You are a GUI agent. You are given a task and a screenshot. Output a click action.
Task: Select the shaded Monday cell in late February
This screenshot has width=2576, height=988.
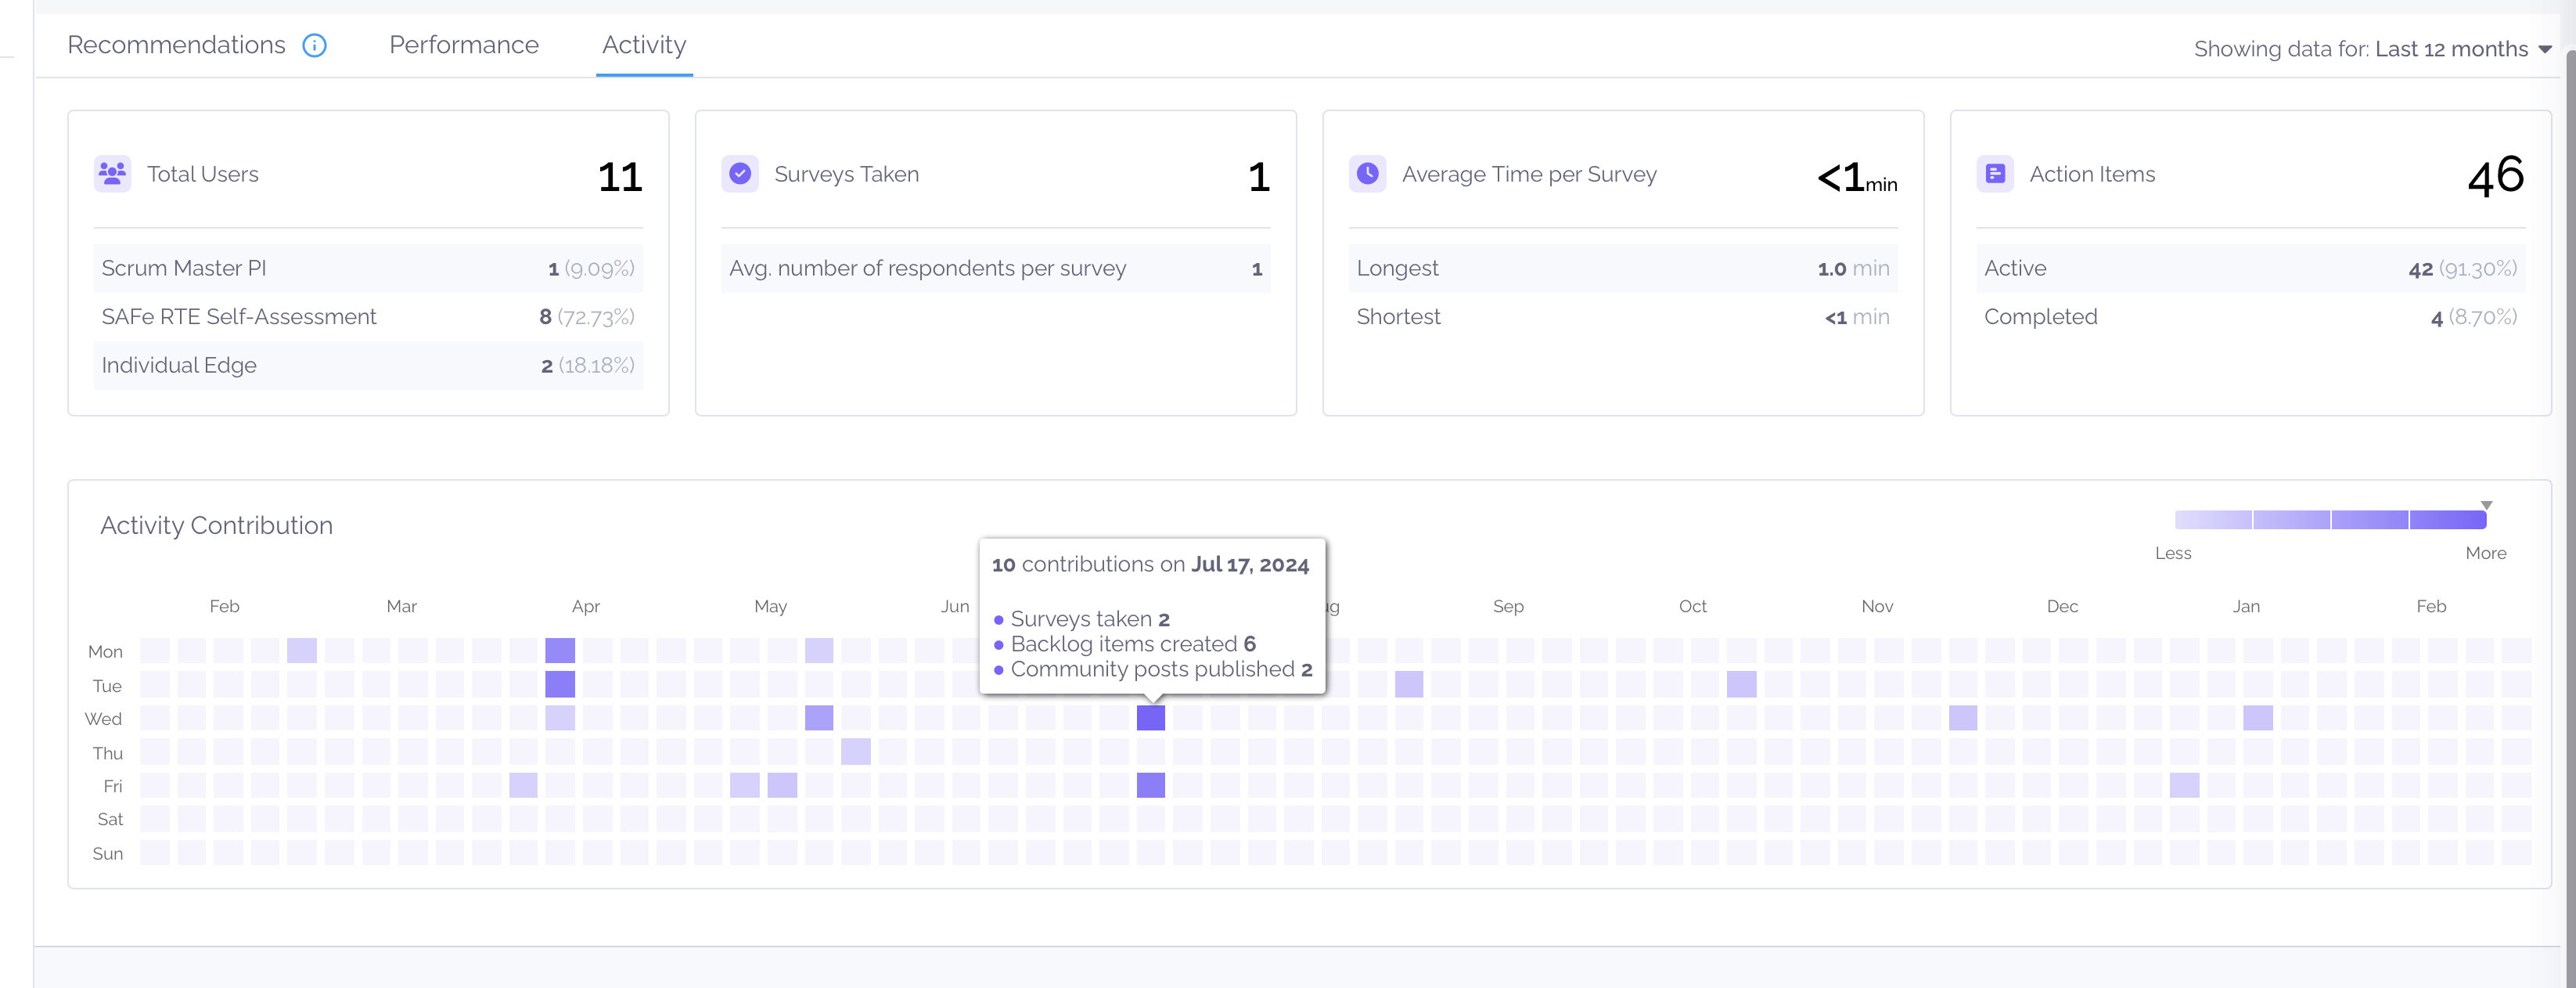tap(302, 651)
